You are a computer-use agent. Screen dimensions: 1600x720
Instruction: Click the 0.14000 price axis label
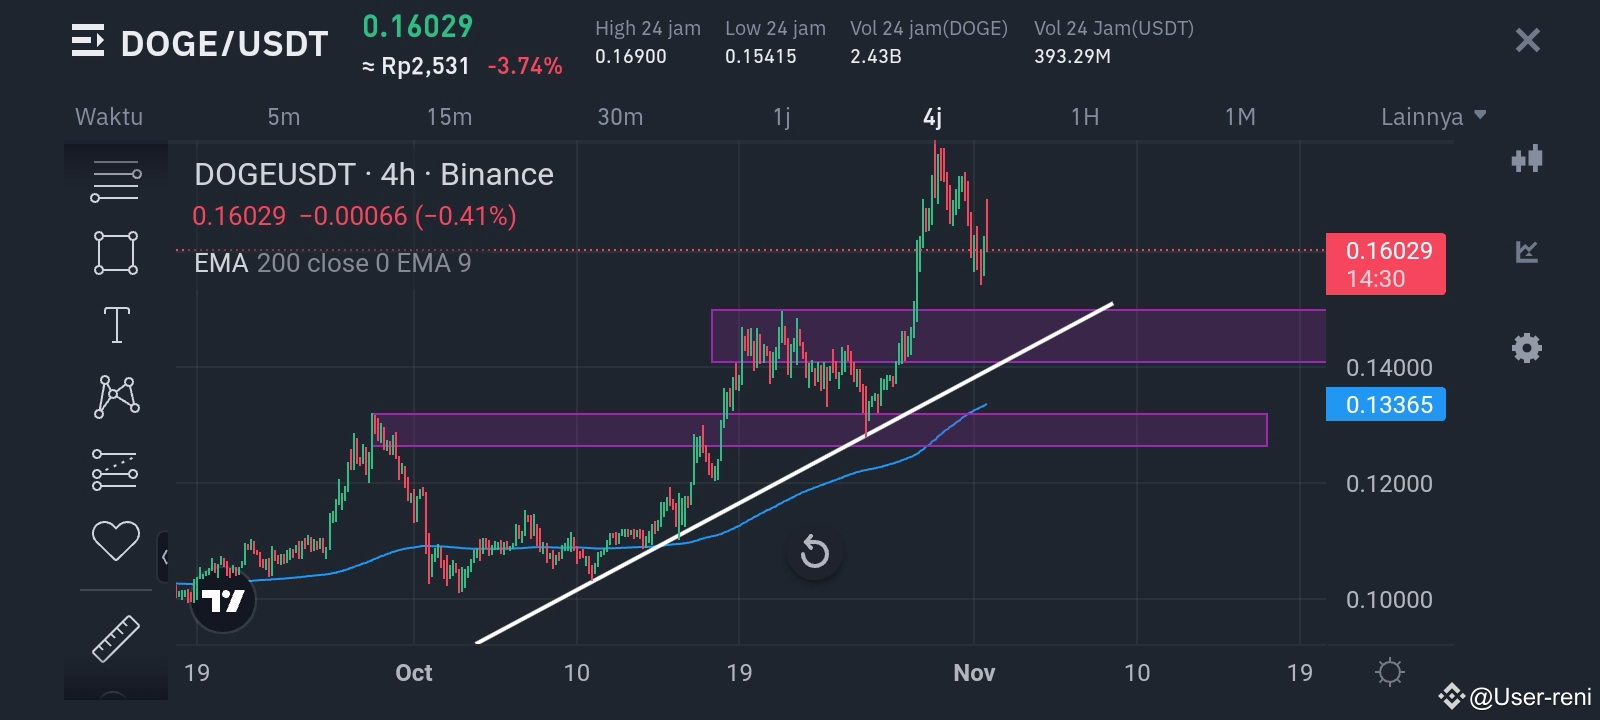(1389, 368)
